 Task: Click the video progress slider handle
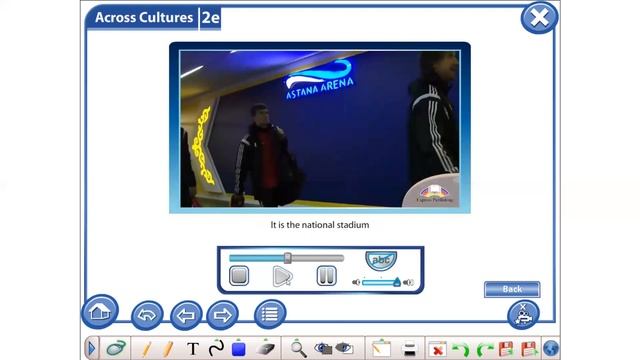(287, 258)
